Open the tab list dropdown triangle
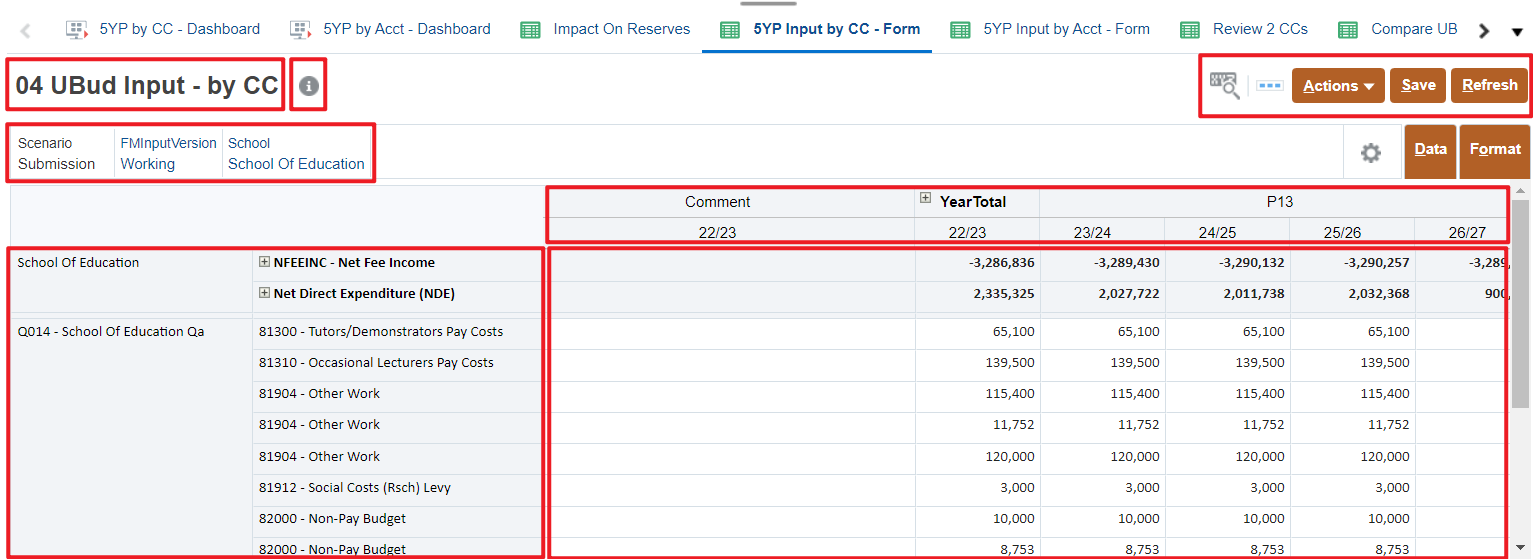 (x=1516, y=31)
